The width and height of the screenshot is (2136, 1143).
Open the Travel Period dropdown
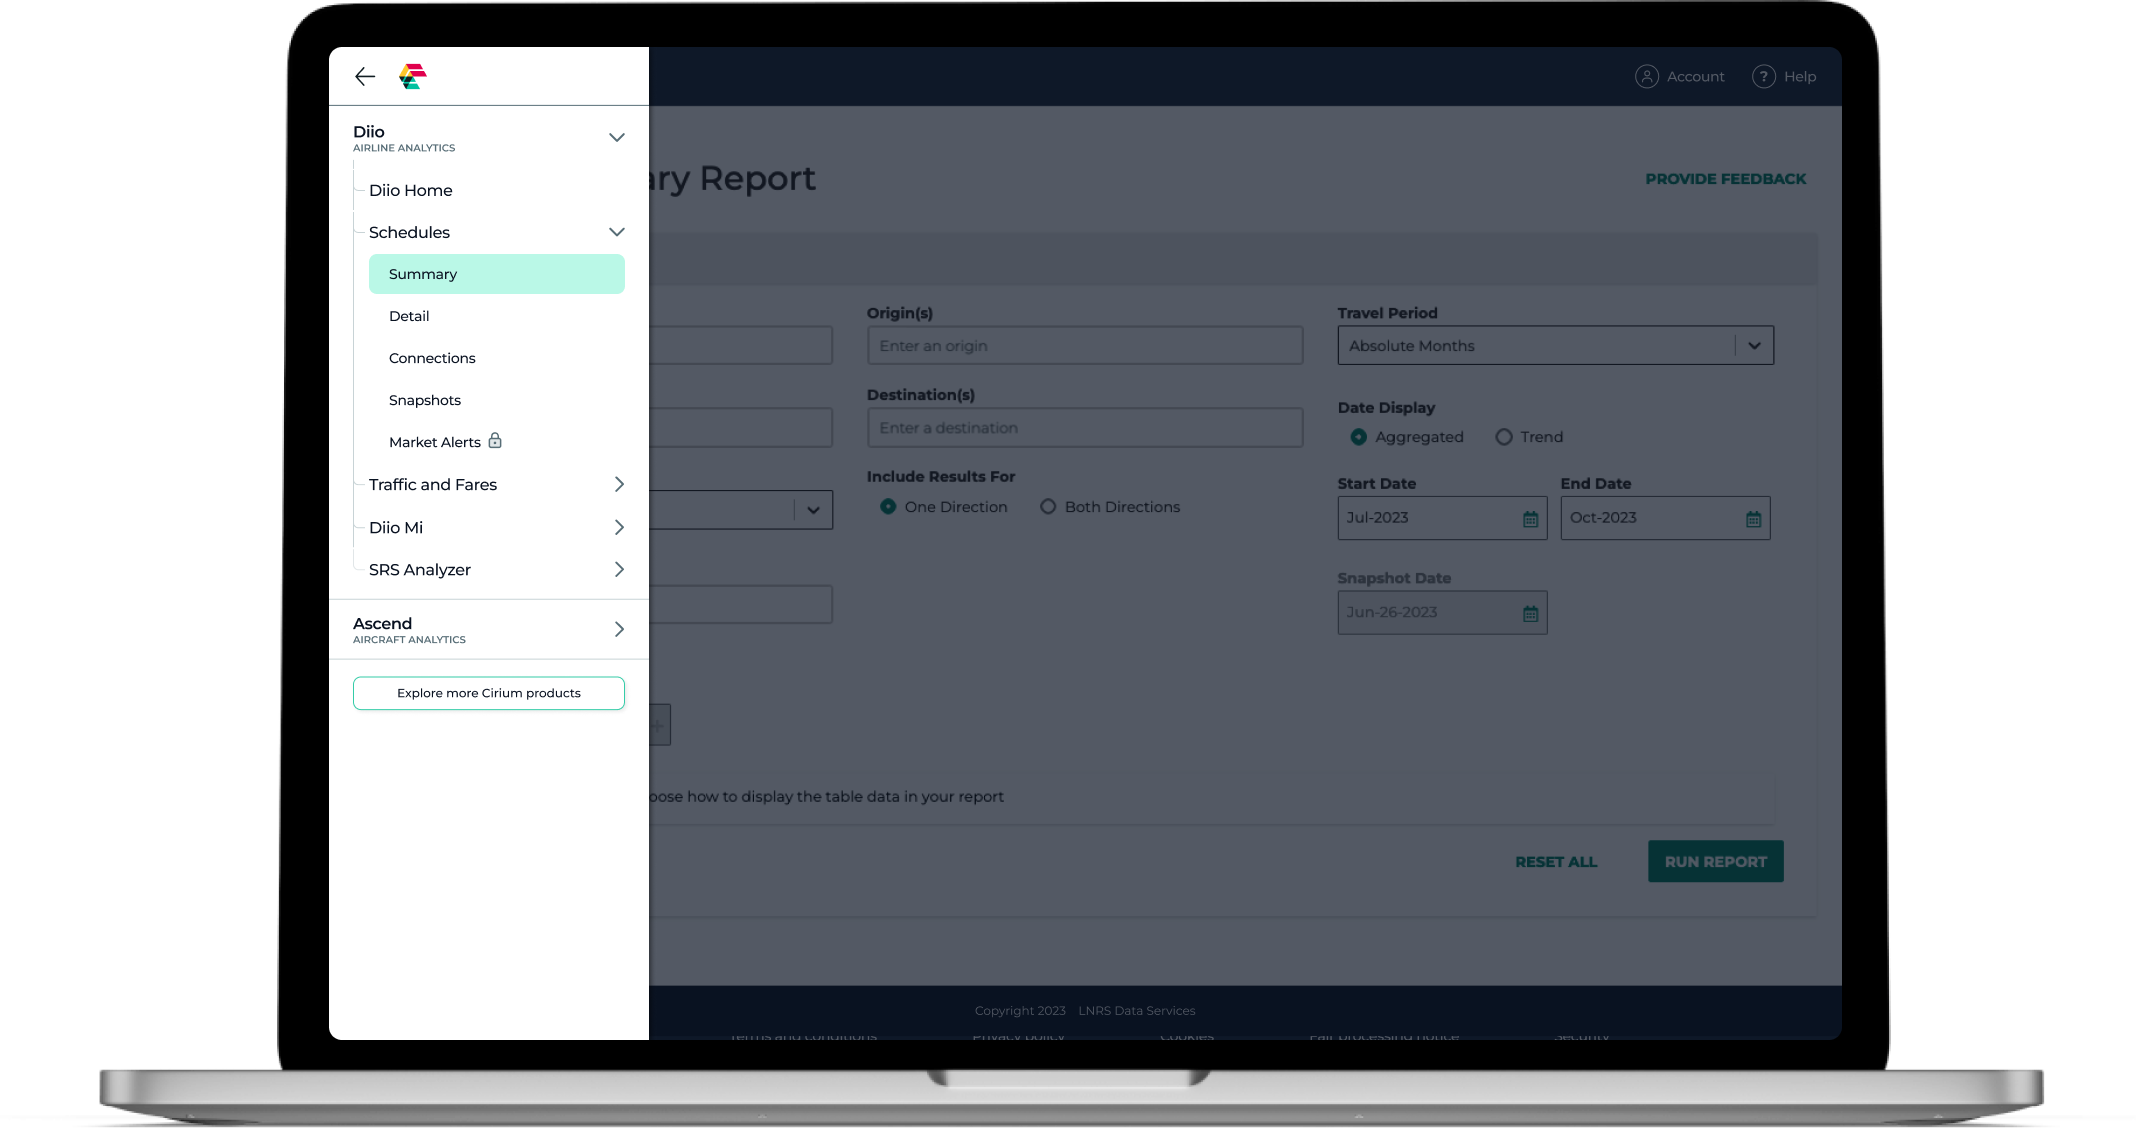click(1753, 346)
